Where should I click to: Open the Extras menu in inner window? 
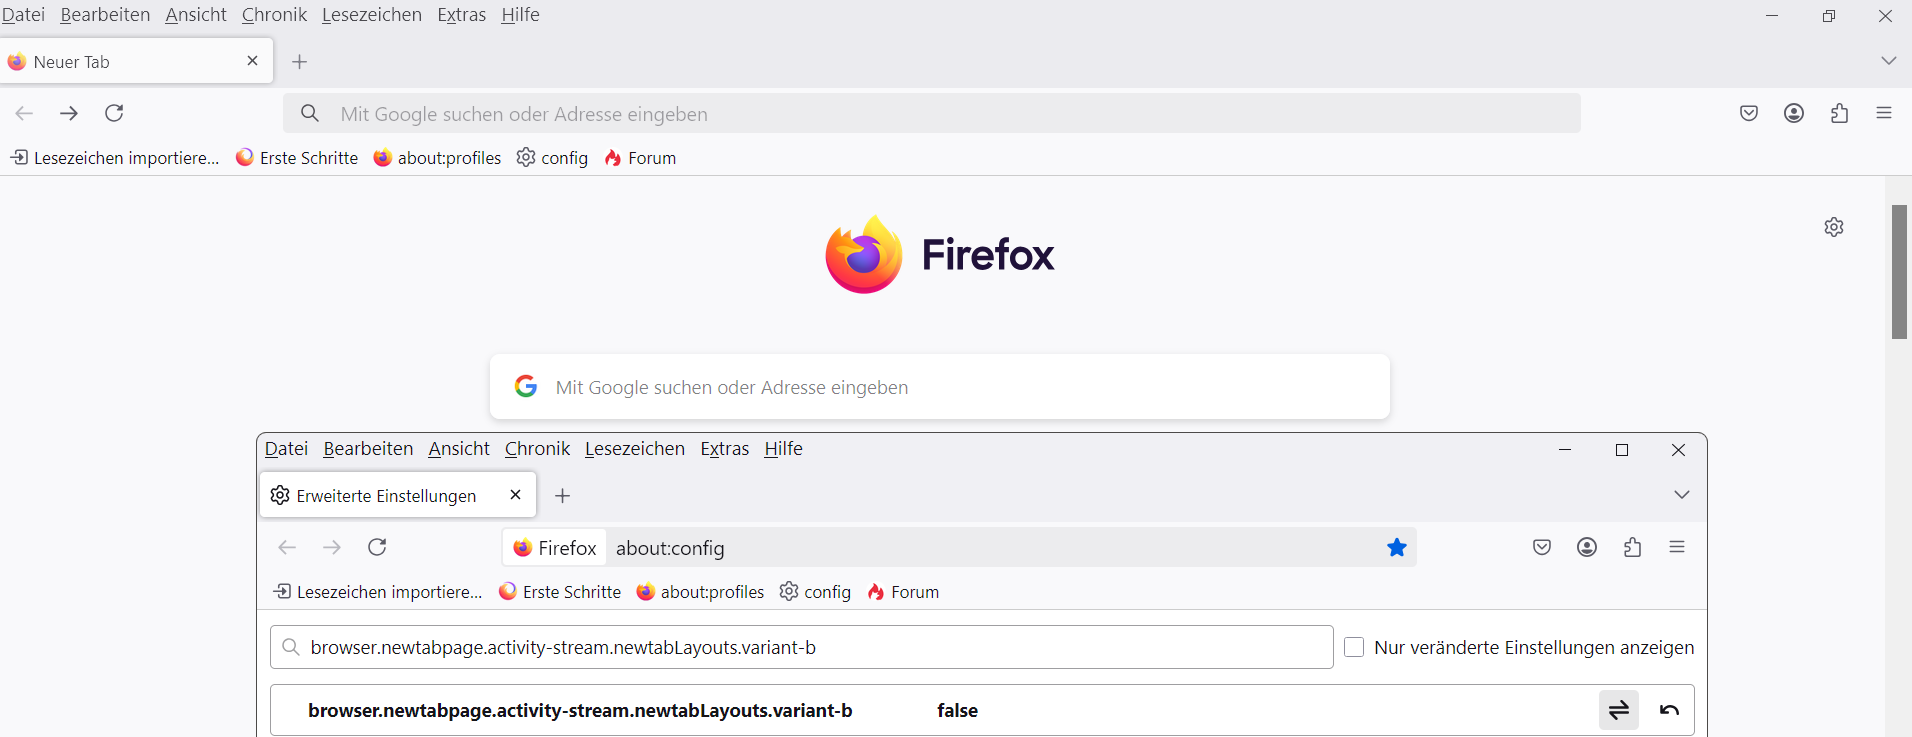click(724, 449)
